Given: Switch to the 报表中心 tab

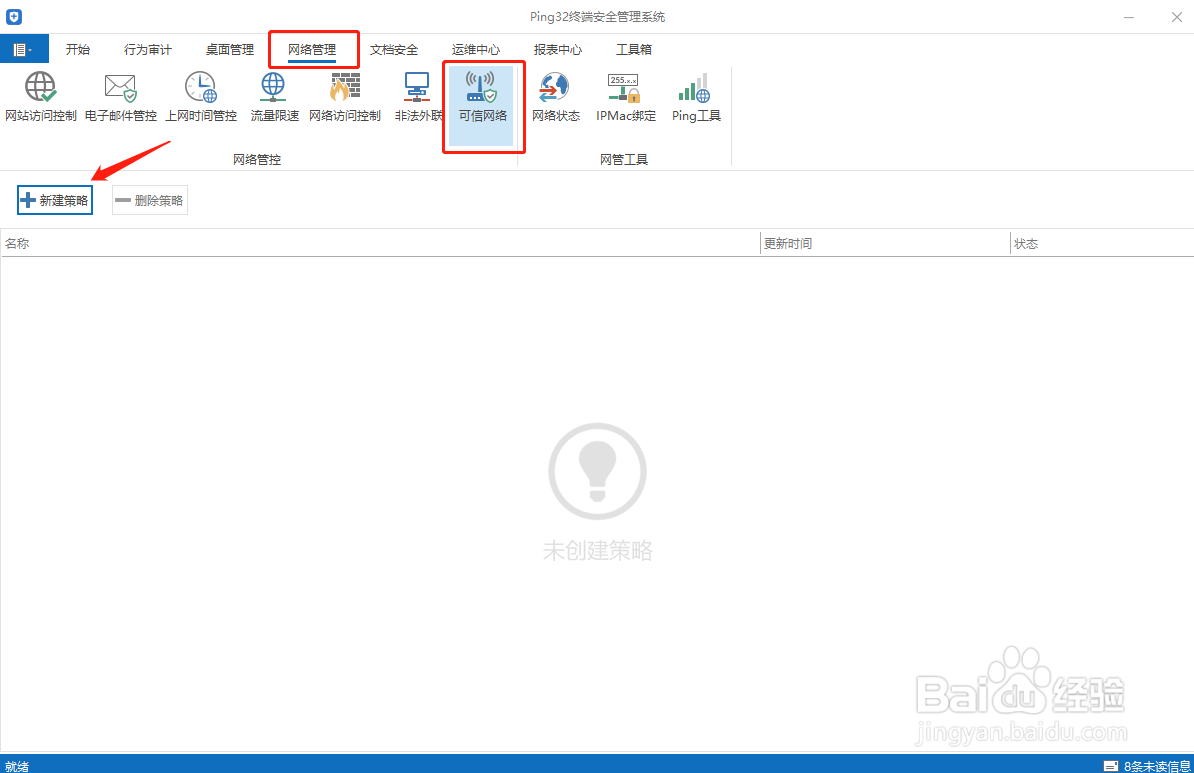Looking at the screenshot, I should (557, 50).
